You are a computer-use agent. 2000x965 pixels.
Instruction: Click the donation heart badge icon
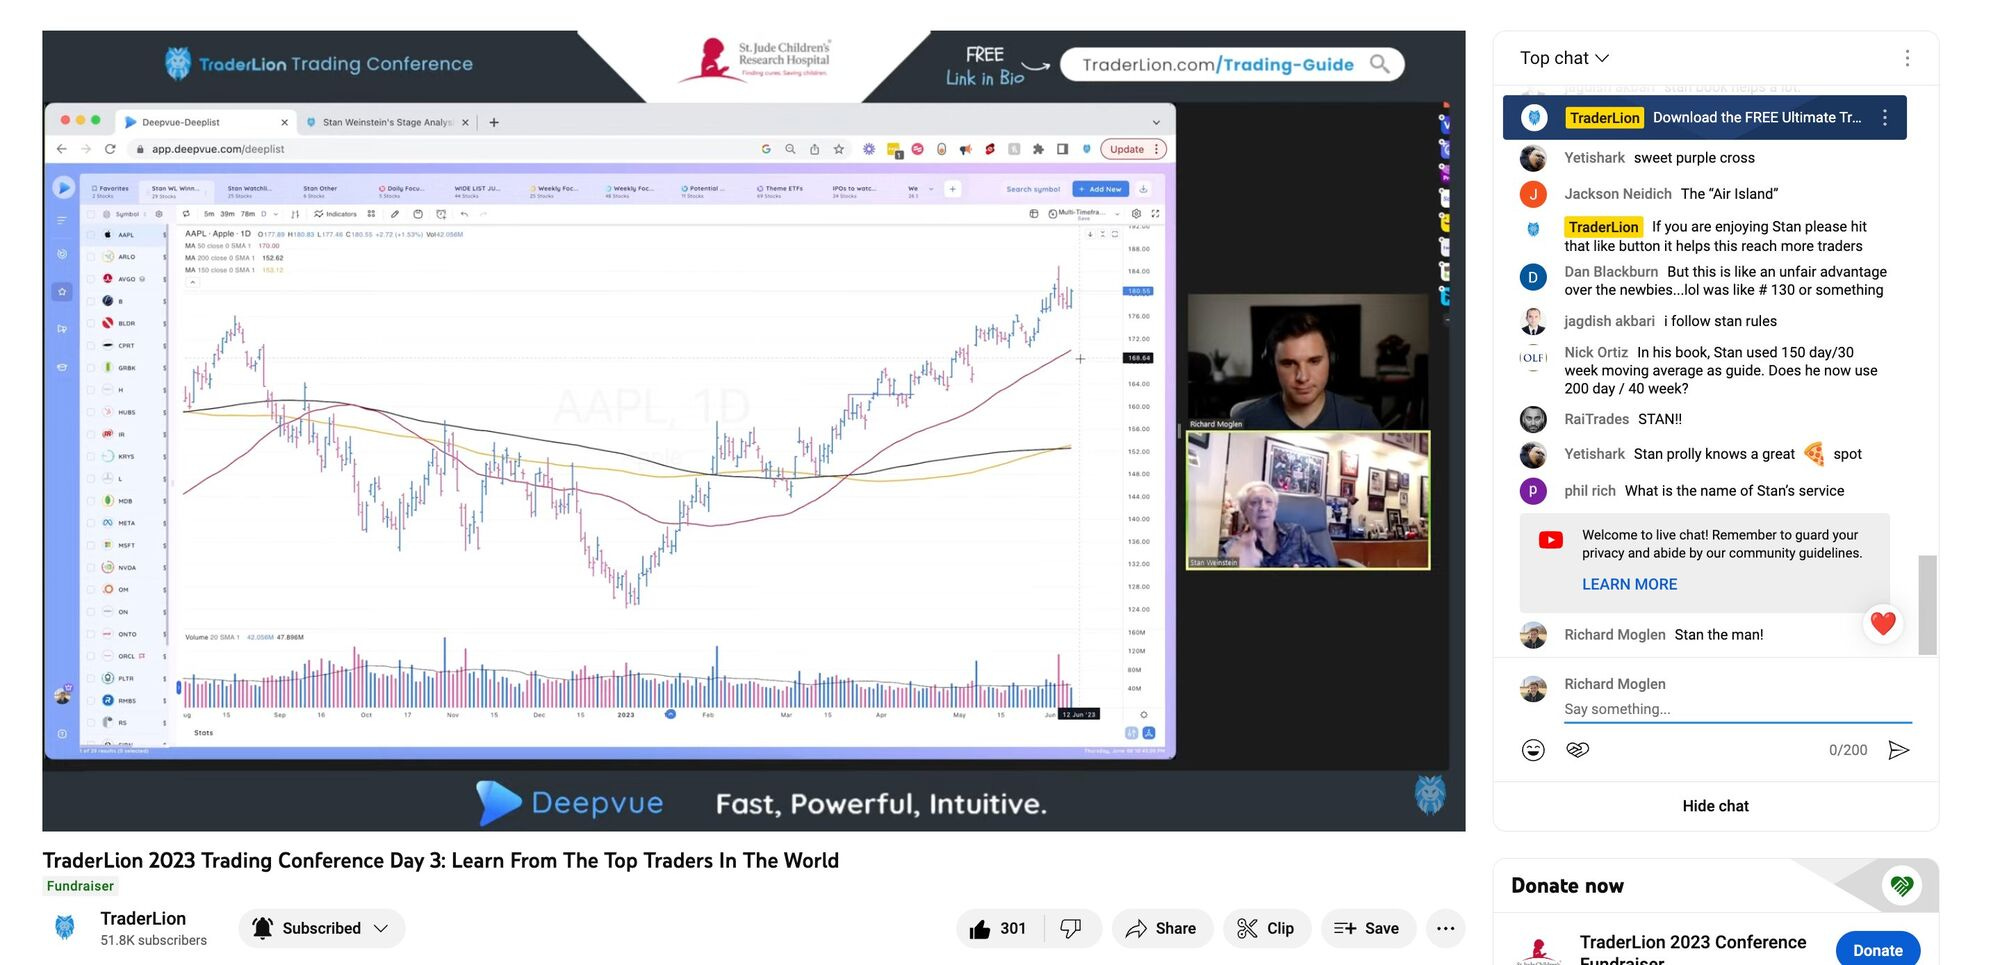pos(1902,885)
